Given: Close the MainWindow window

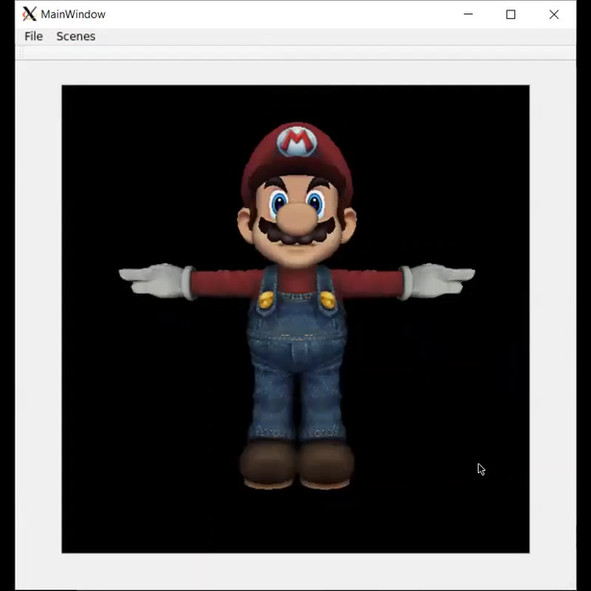Looking at the screenshot, I should click(554, 14).
